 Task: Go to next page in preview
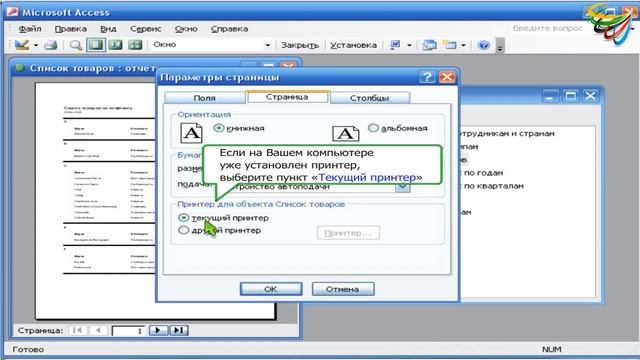point(158,330)
